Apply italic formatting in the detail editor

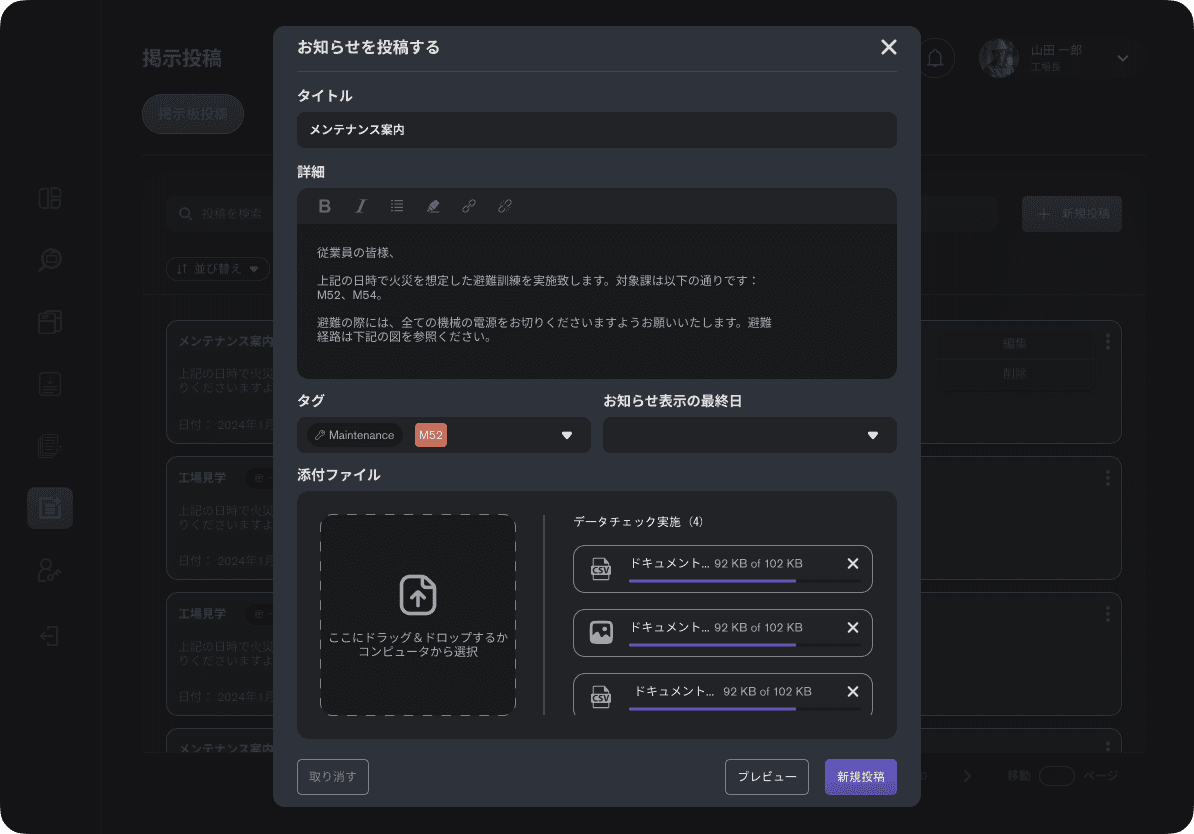tap(360, 206)
